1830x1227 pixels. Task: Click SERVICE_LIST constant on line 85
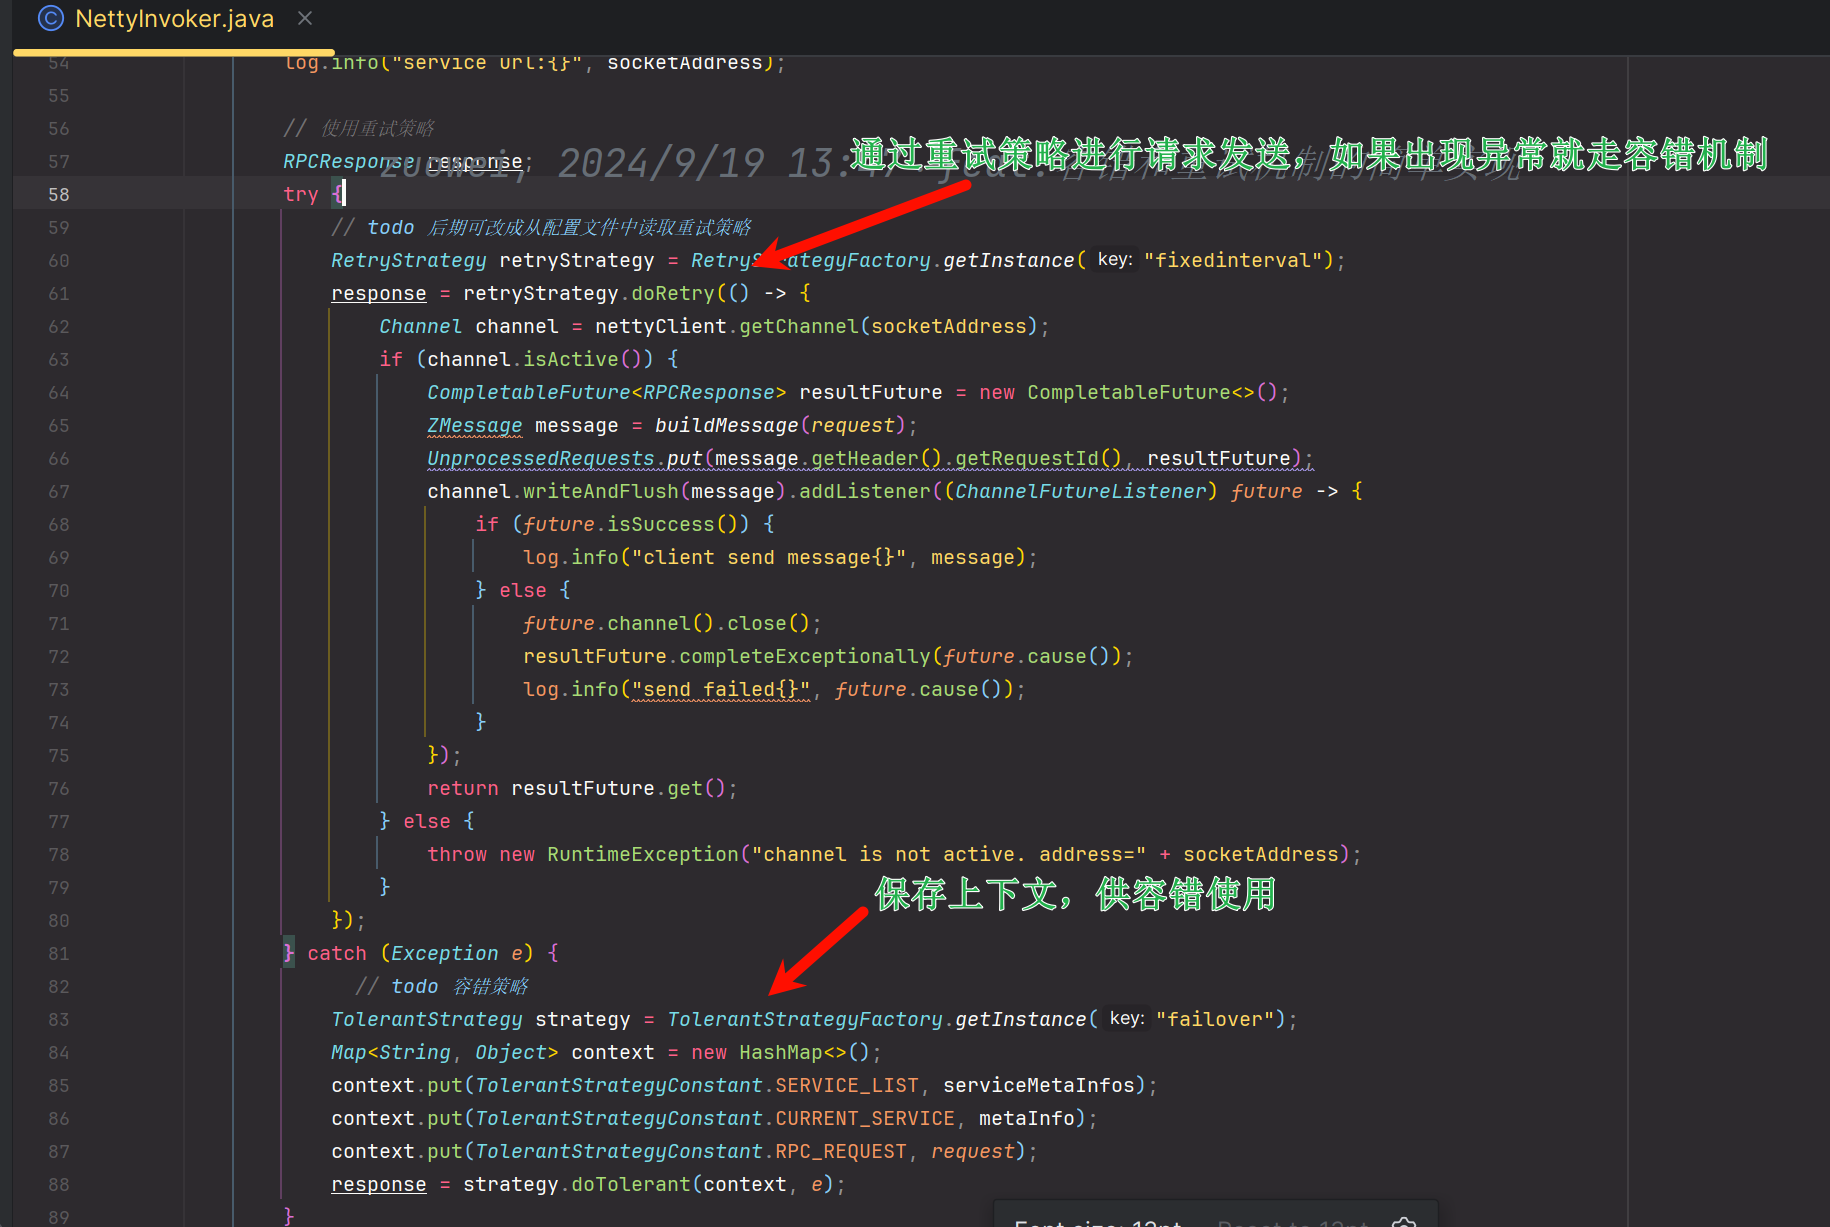point(847,1085)
